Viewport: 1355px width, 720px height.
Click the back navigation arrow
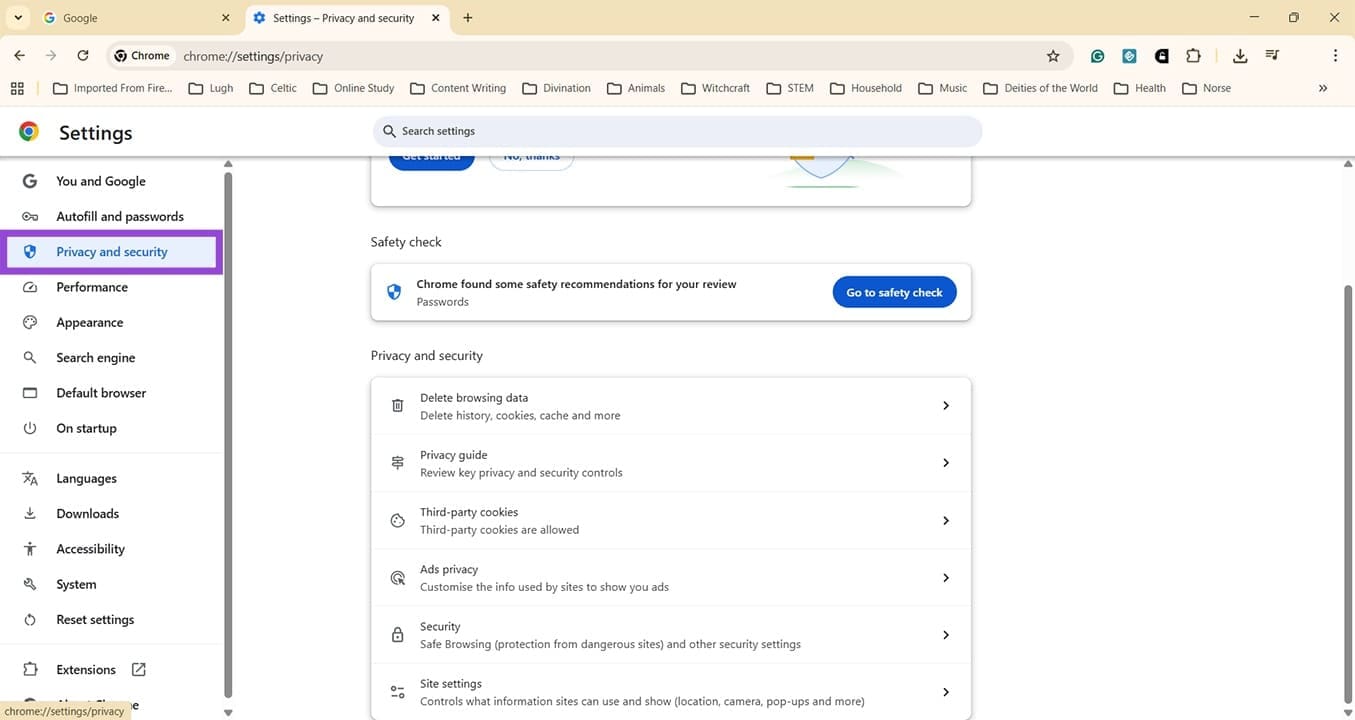[18, 55]
